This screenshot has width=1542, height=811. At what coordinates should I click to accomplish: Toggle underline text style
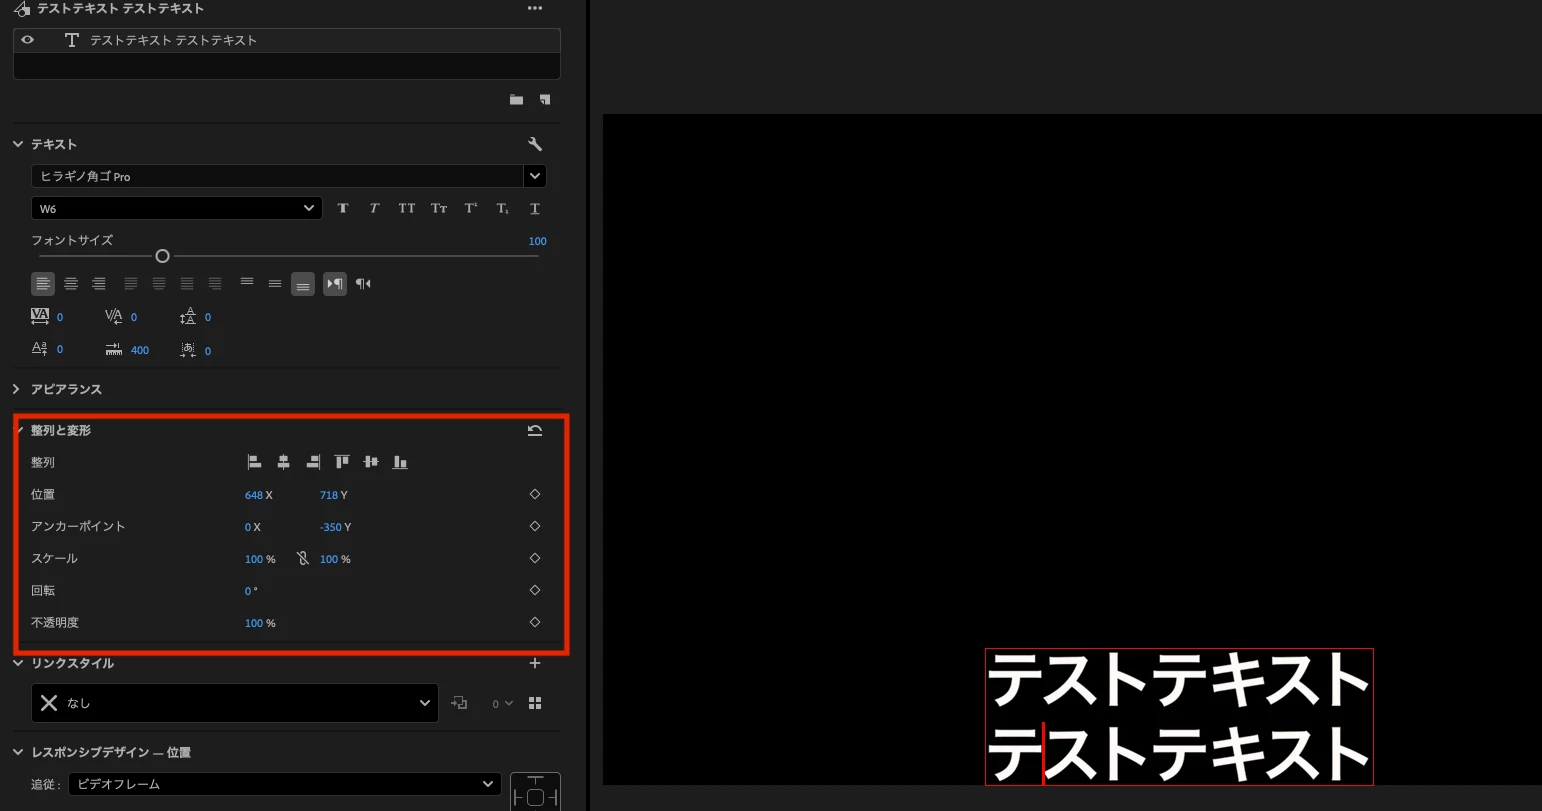534,208
